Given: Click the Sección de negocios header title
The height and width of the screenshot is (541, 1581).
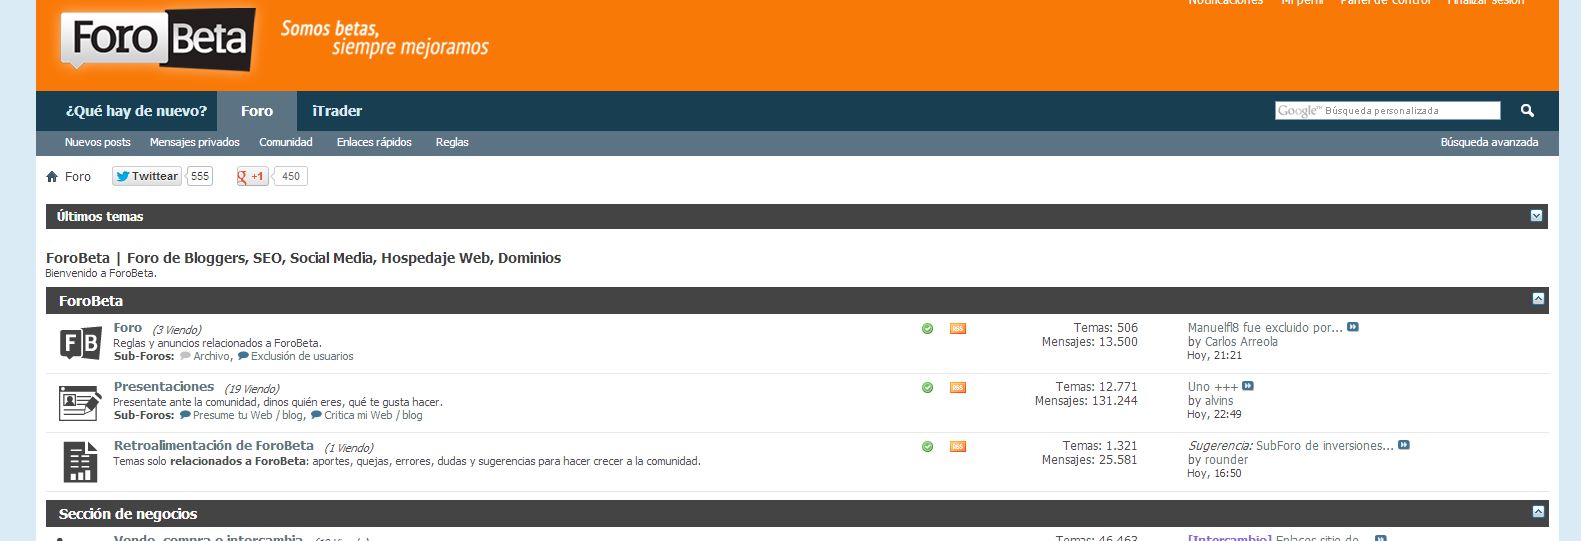Looking at the screenshot, I should (128, 513).
